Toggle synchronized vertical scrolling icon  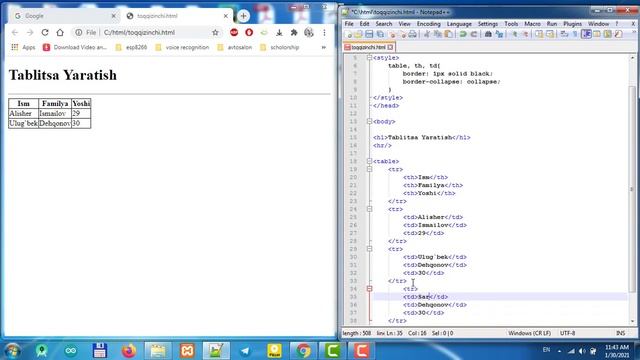(539, 34)
